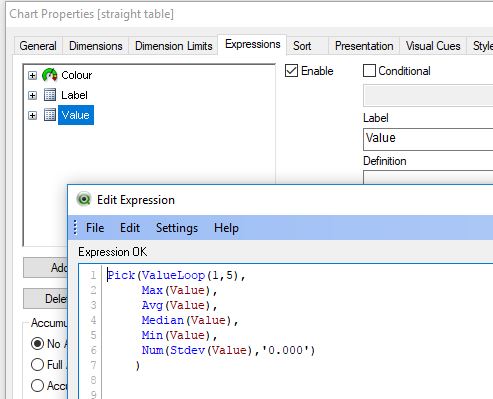
Task: Click the Num(Stdev(Value),'0.000') line
Action: tap(228, 350)
